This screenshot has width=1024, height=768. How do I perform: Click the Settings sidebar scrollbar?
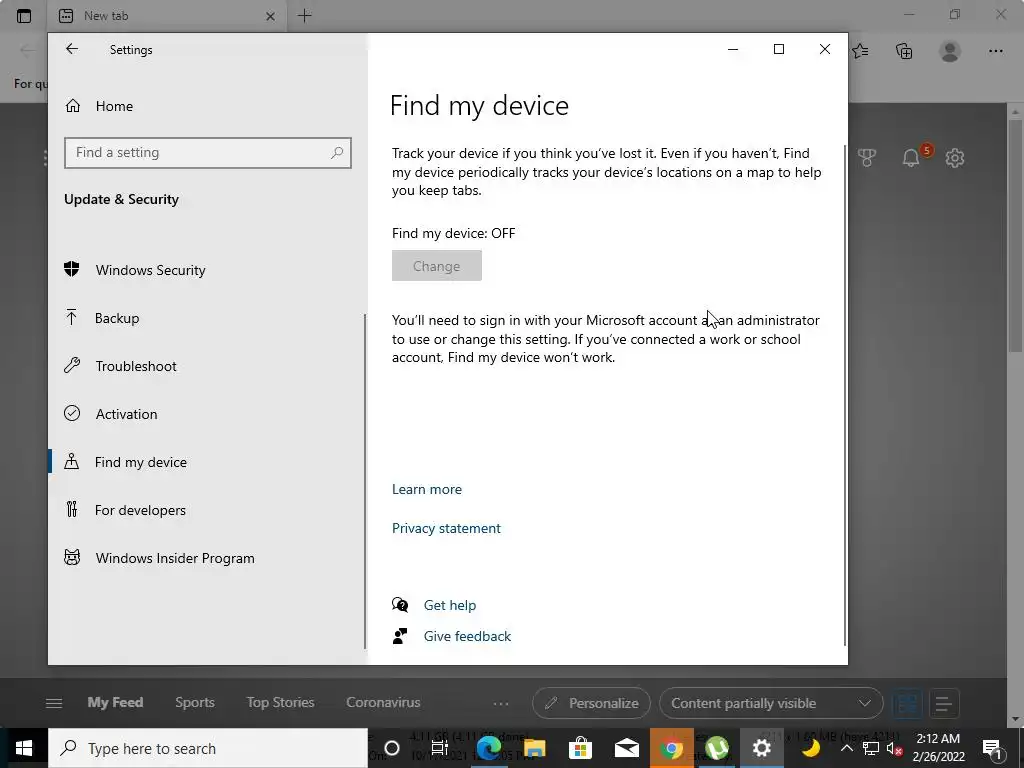point(364,481)
